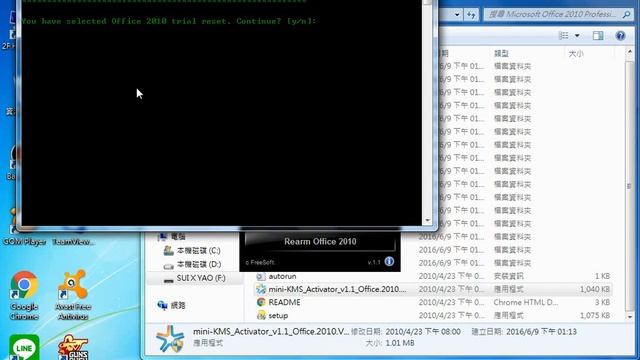Screen dimensions: 640x360
Task: Click the Rearm Office 2010 button
Action: [x=320, y=242]
